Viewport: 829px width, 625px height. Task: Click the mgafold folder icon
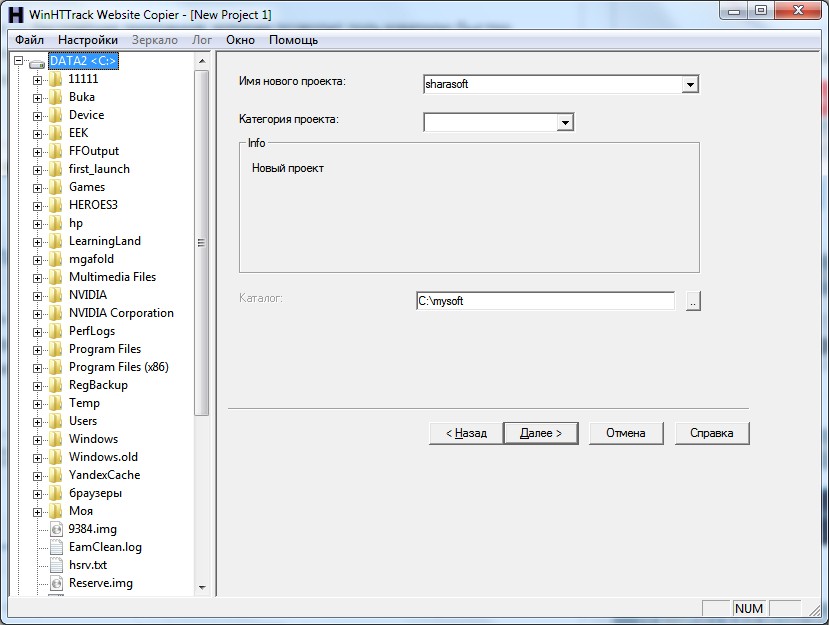(56, 259)
